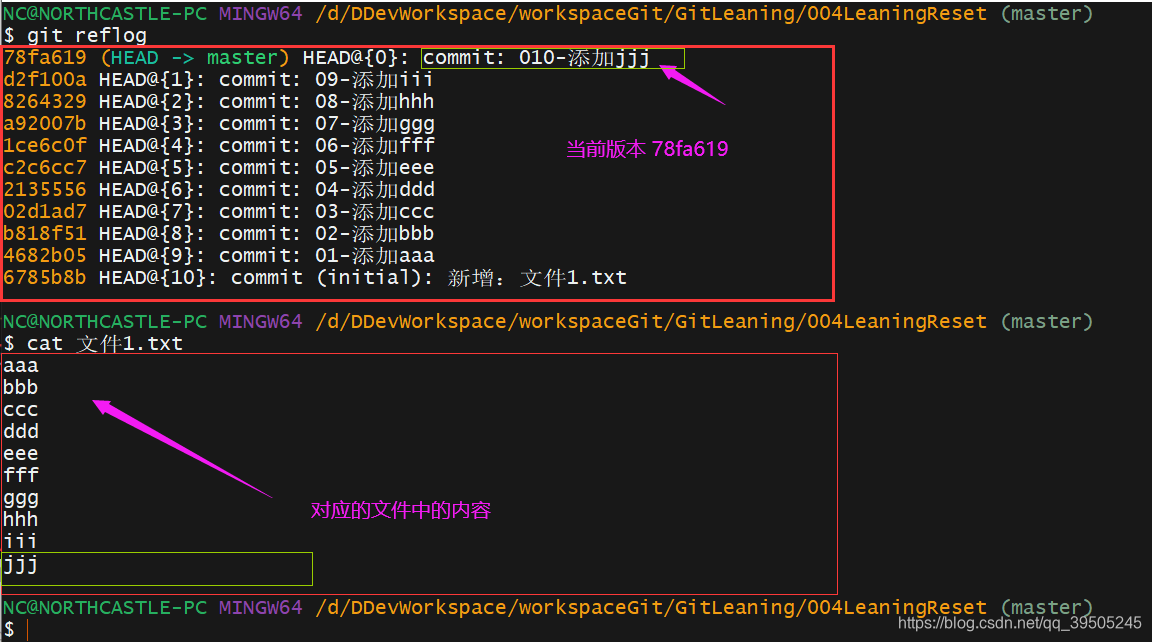
Task: Click the commit message "010-添加jjj"
Action: point(584,57)
